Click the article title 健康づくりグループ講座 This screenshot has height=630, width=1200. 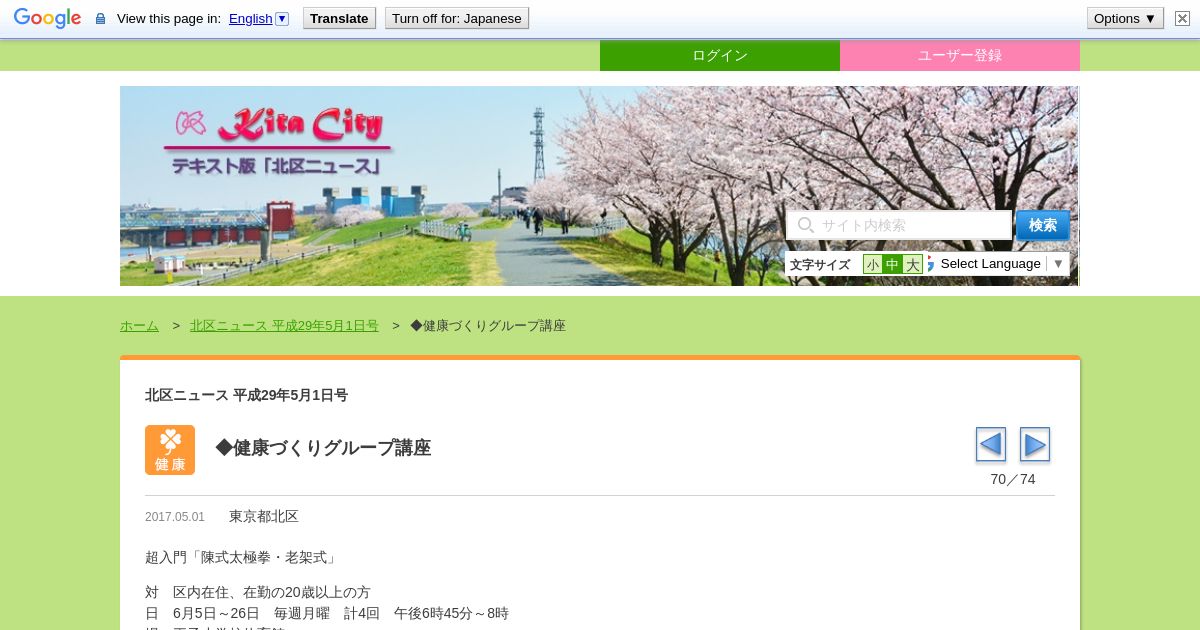point(323,448)
